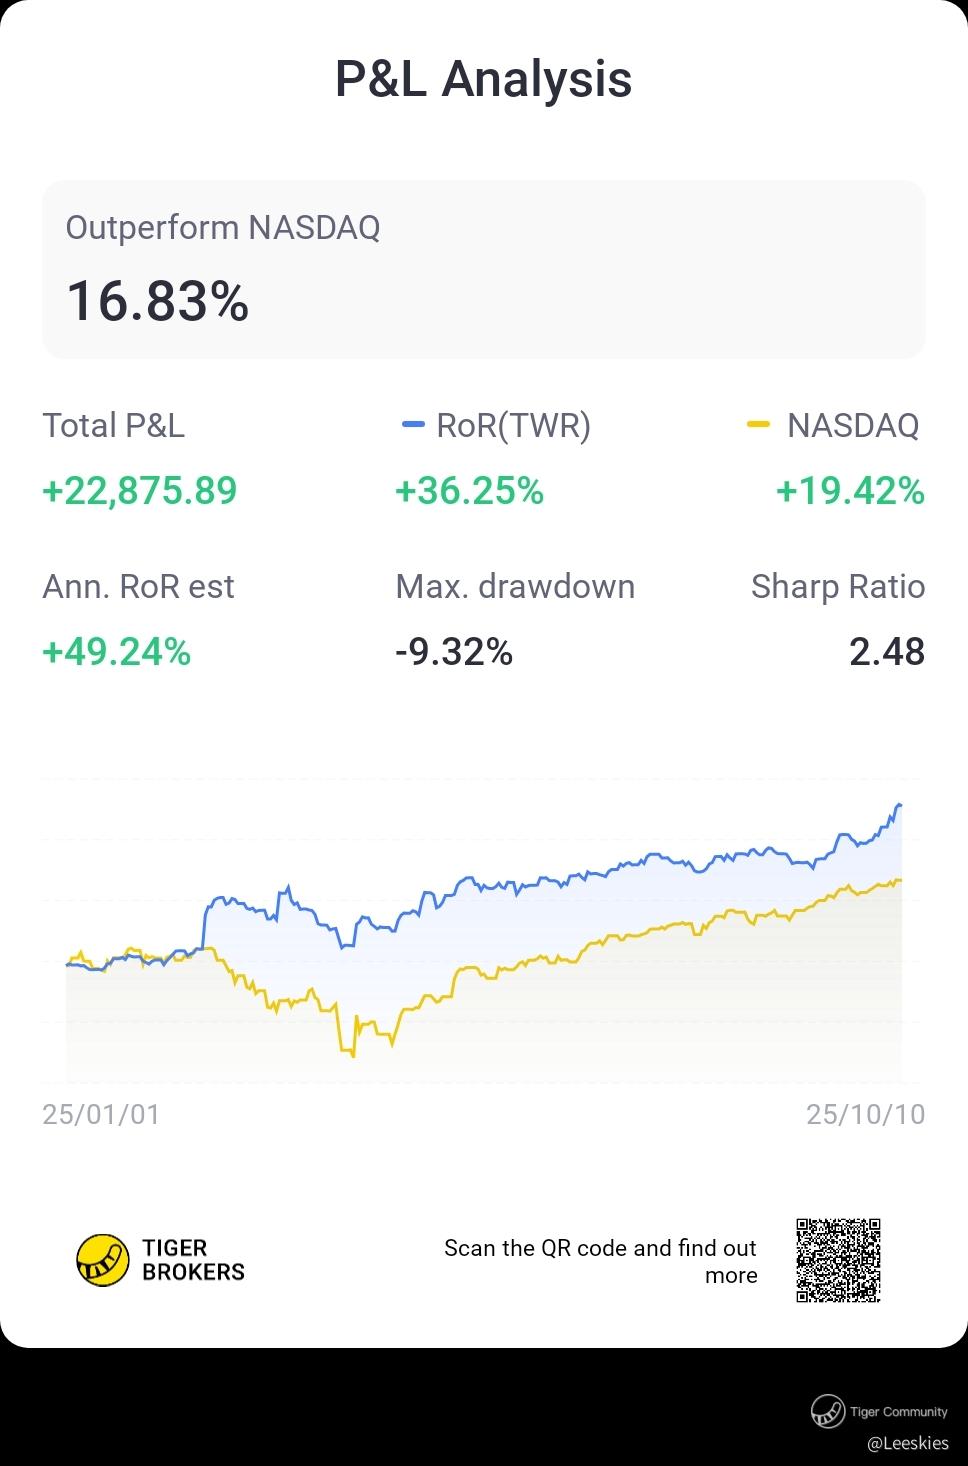Click the blue RoR(TWR) legend dash

pos(413,426)
